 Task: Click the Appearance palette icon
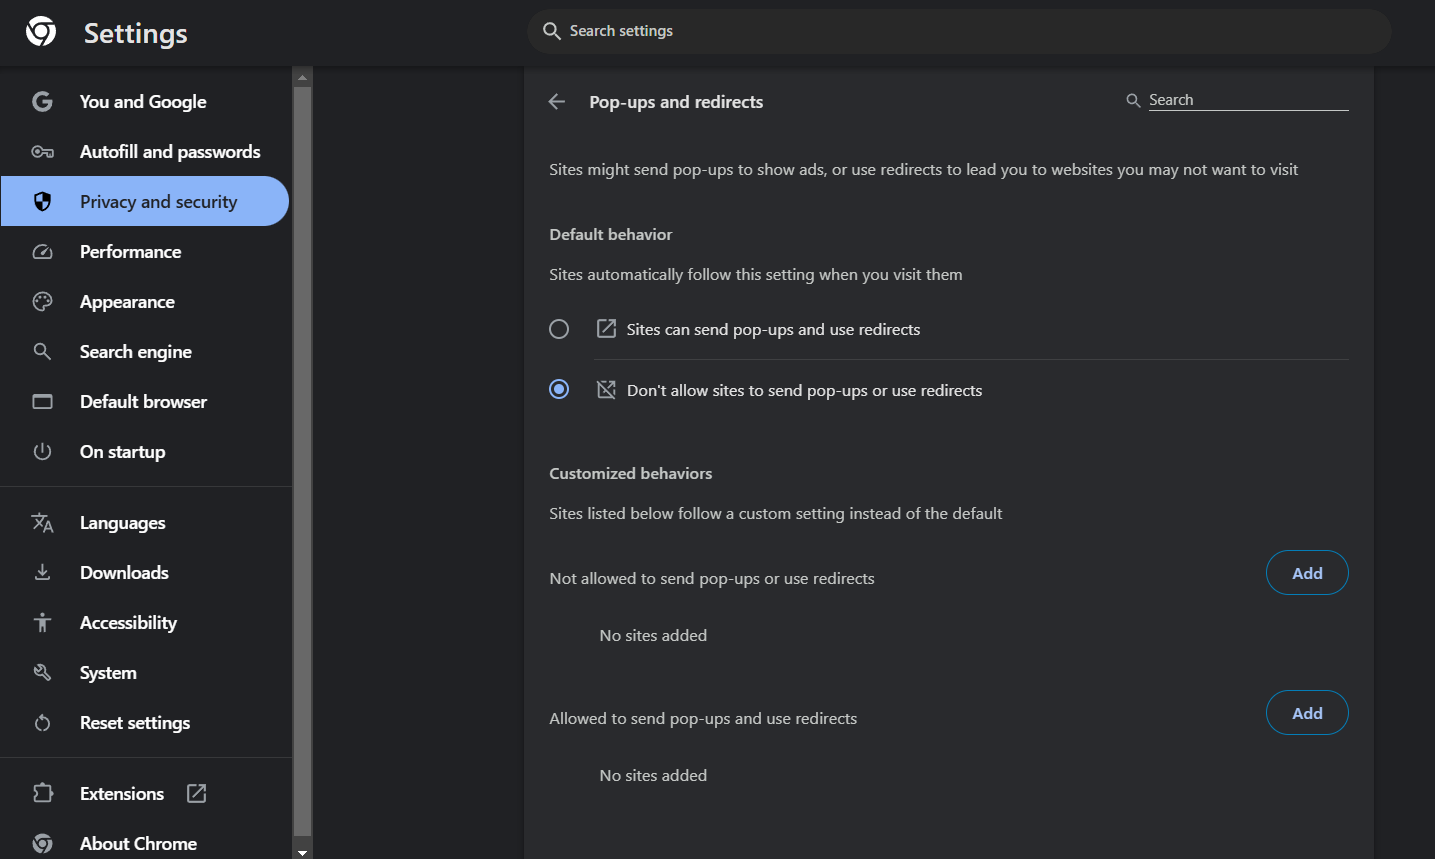click(x=42, y=302)
